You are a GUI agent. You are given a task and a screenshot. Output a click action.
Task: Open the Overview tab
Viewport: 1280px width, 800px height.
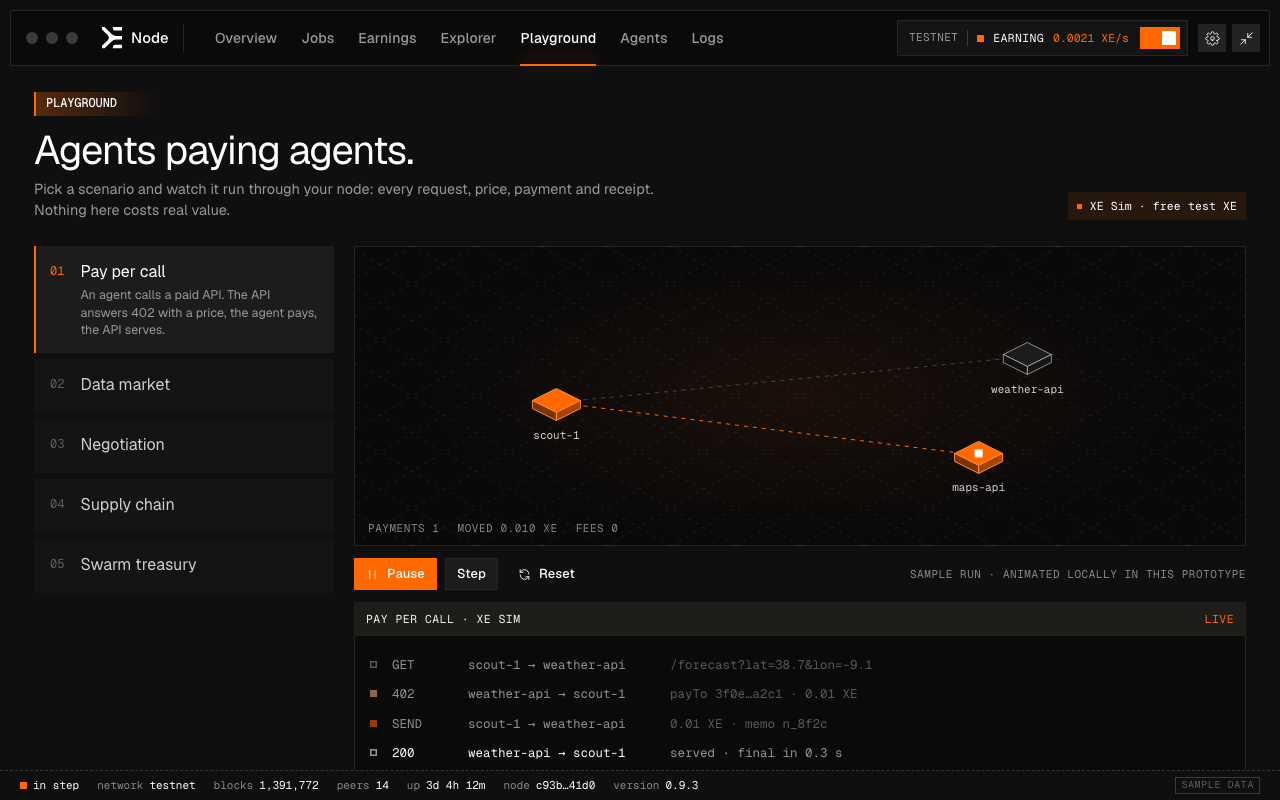coord(246,38)
